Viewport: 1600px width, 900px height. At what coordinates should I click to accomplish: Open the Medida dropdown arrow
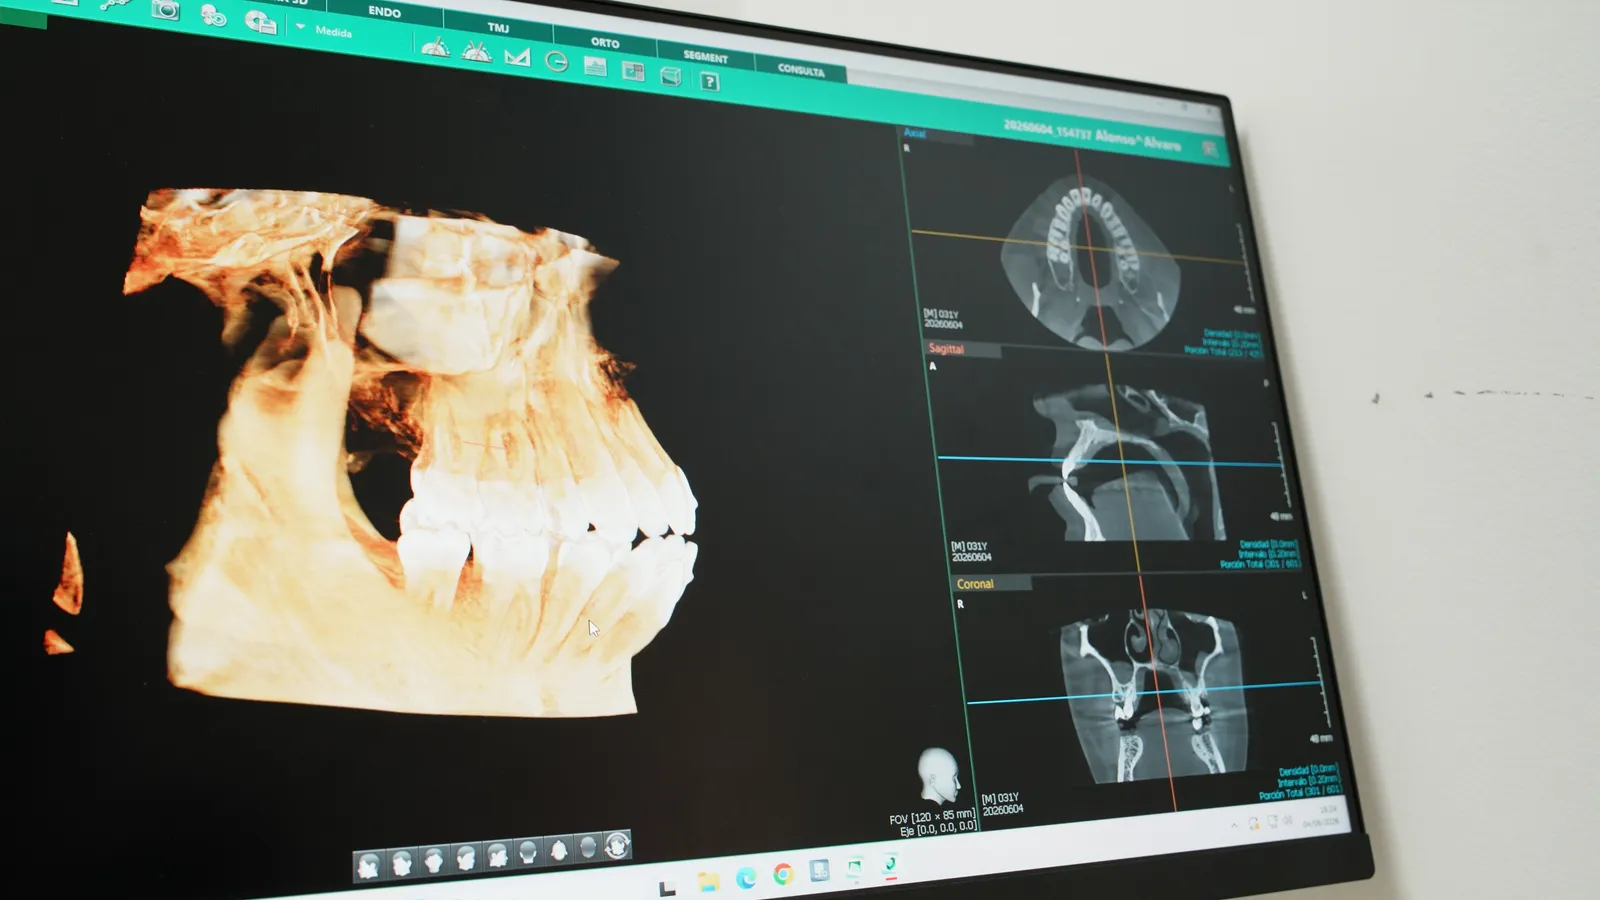[300, 27]
